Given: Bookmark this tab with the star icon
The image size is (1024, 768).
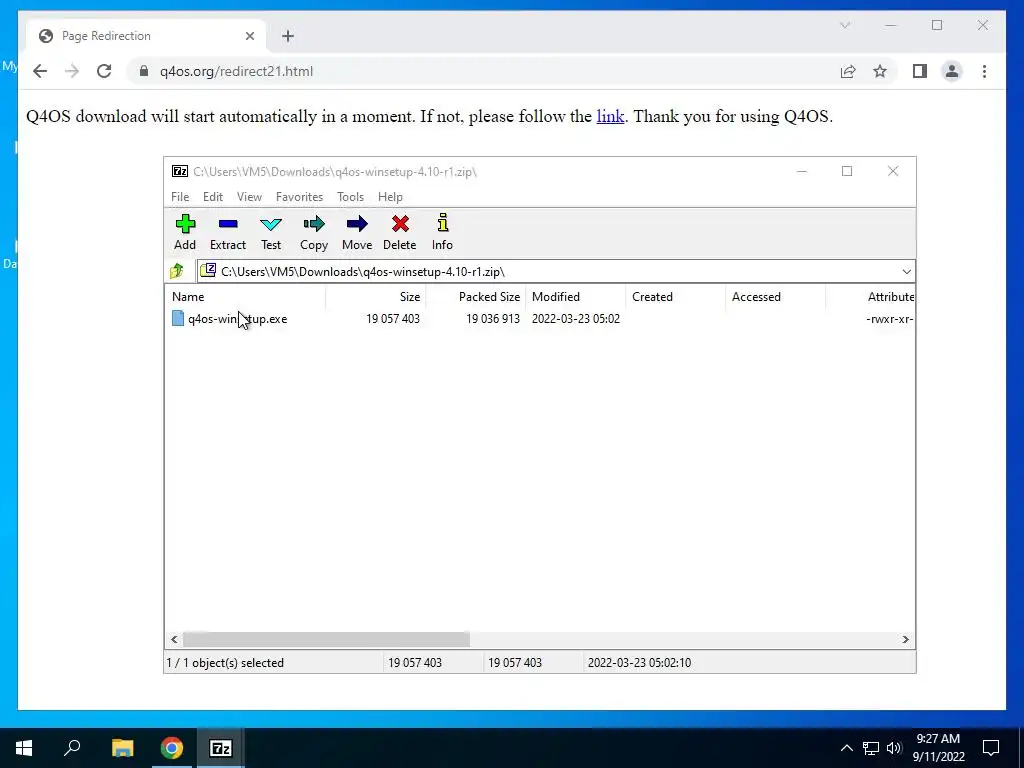Looking at the screenshot, I should [x=880, y=71].
